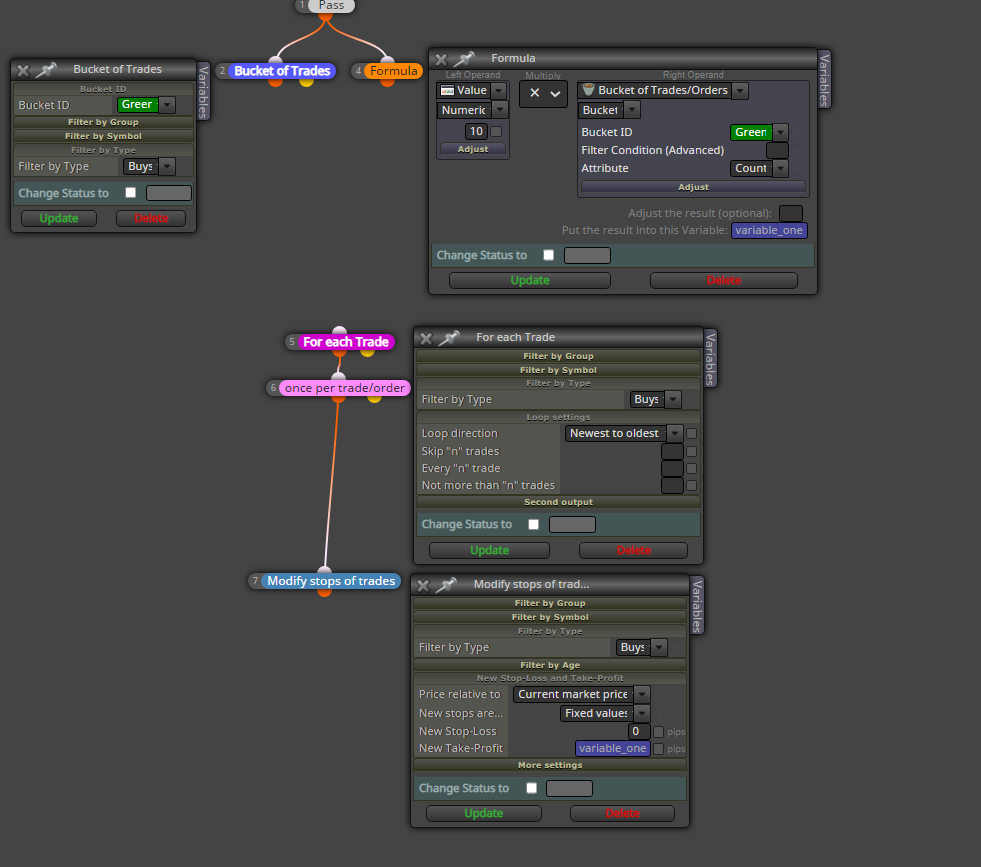Close the Bucket of Trades panel
The width and height of the screenshot is (981, 867).
point(23,70)
